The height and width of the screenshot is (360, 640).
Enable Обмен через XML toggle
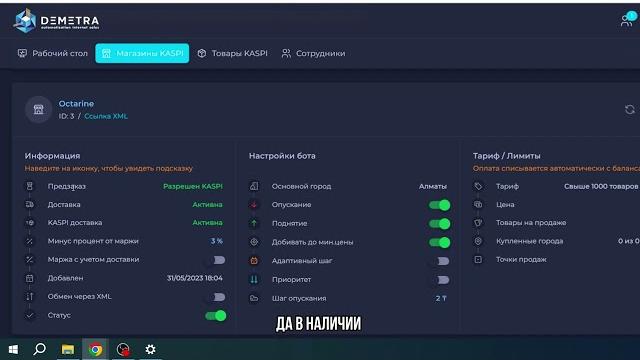click(217, 297)
